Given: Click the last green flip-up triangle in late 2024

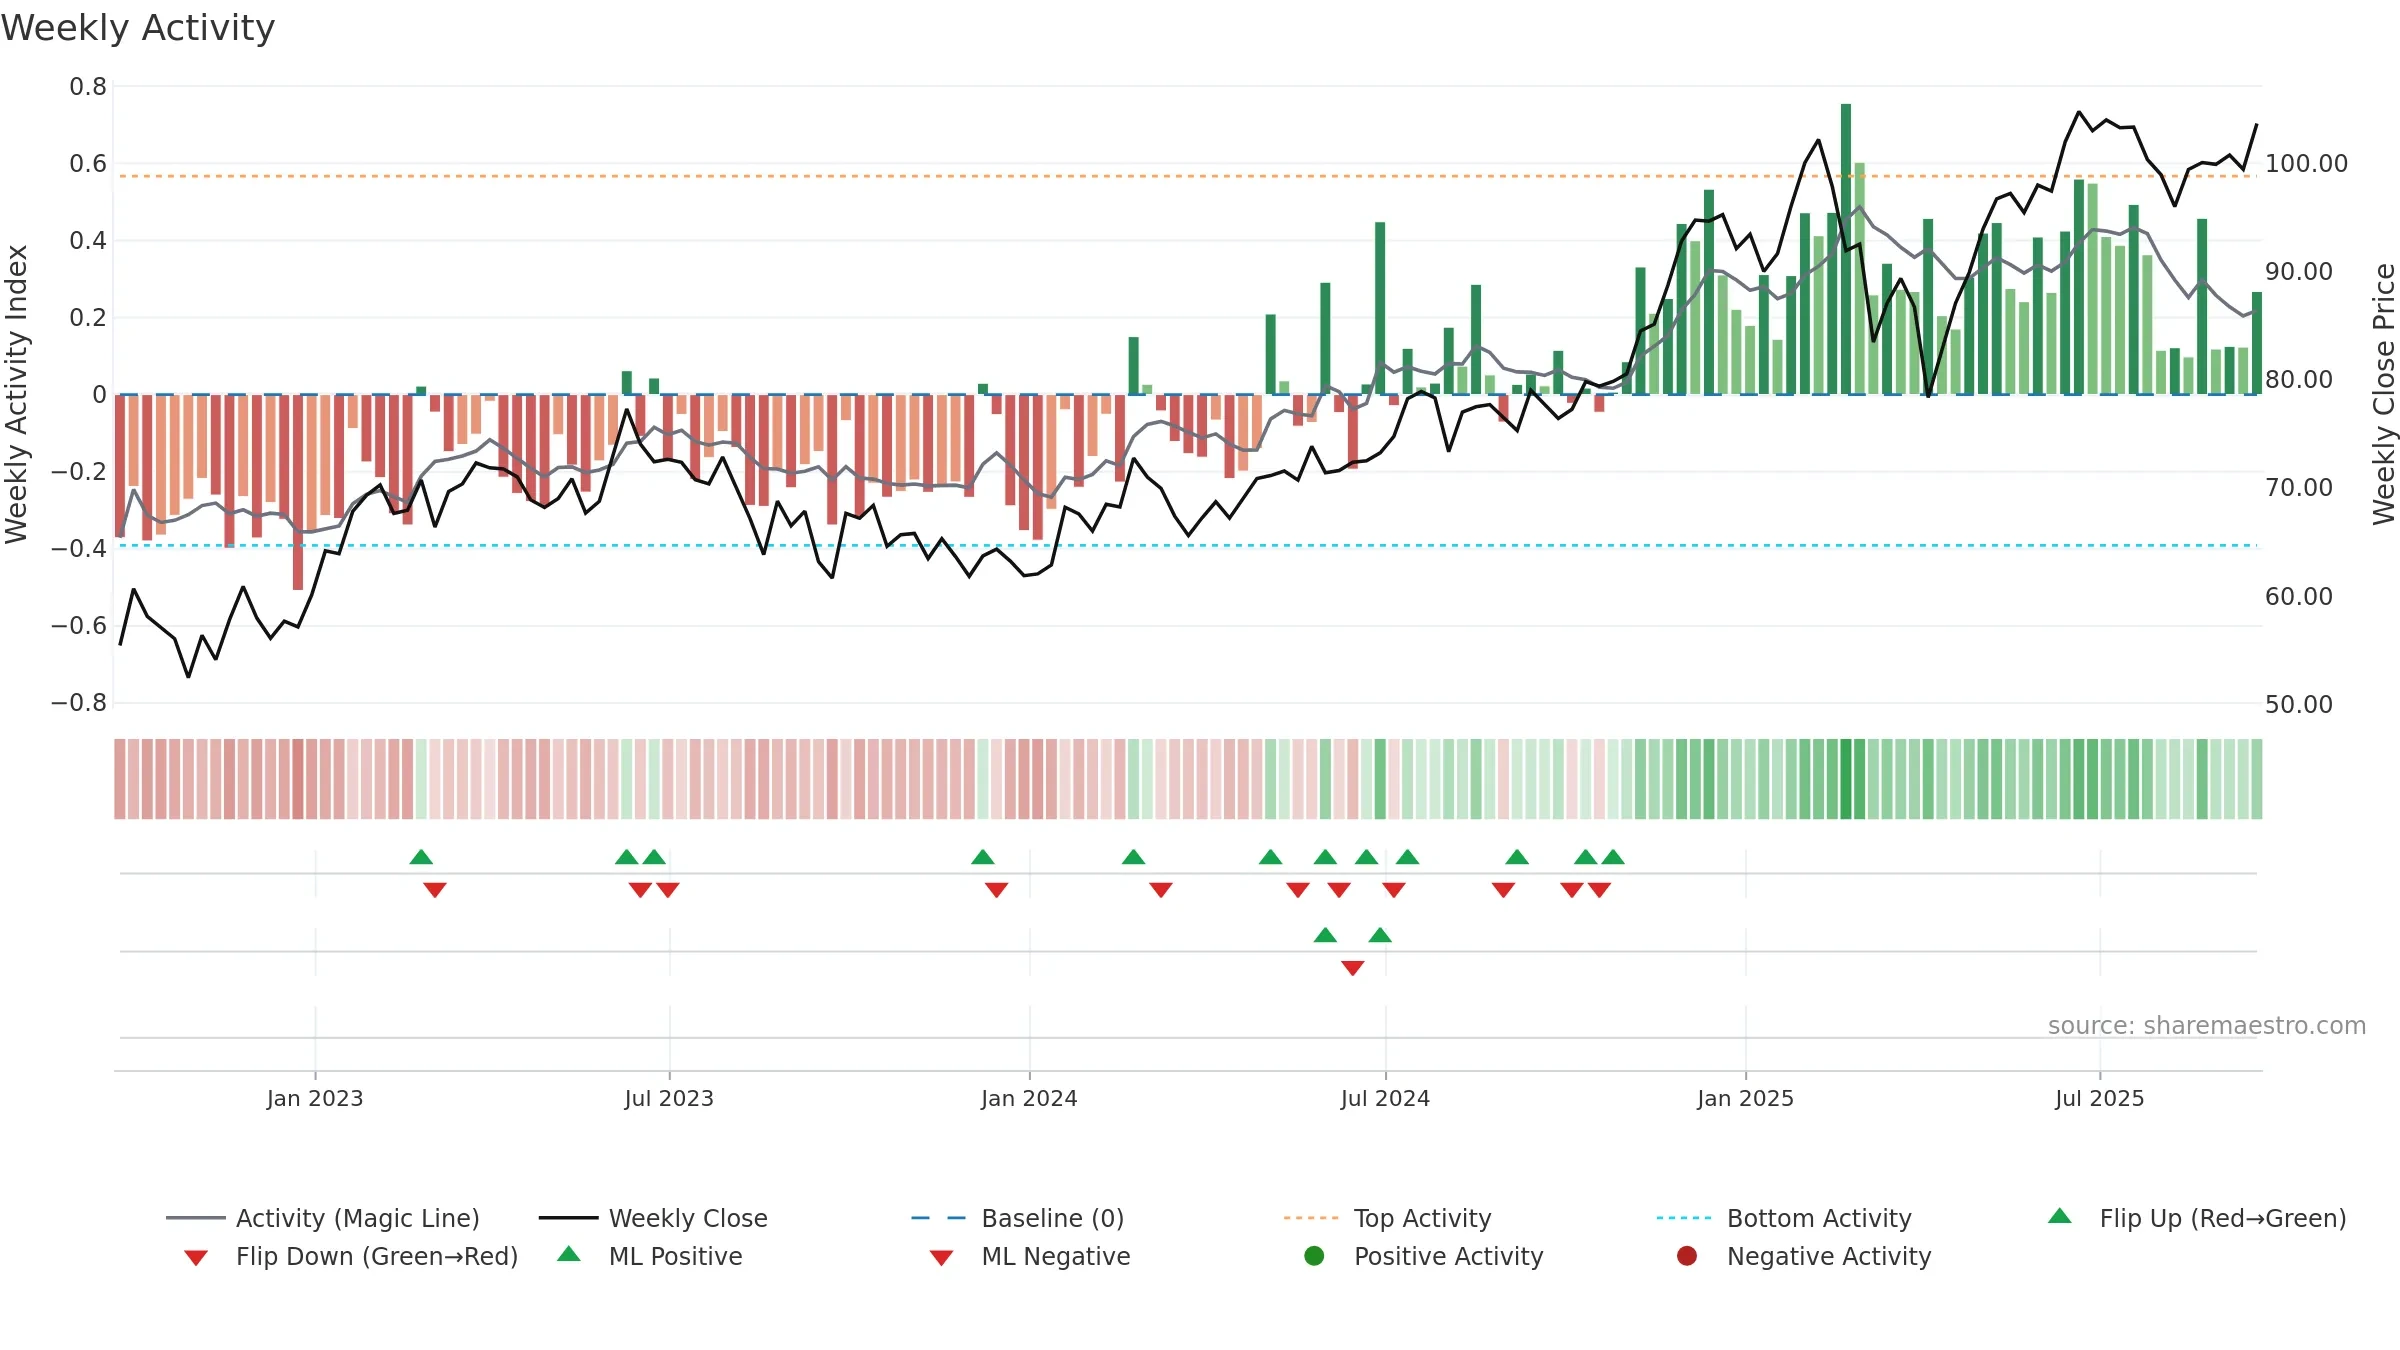Looking at the screenshot, I should pyautogui.click(x=1613, y=857).
